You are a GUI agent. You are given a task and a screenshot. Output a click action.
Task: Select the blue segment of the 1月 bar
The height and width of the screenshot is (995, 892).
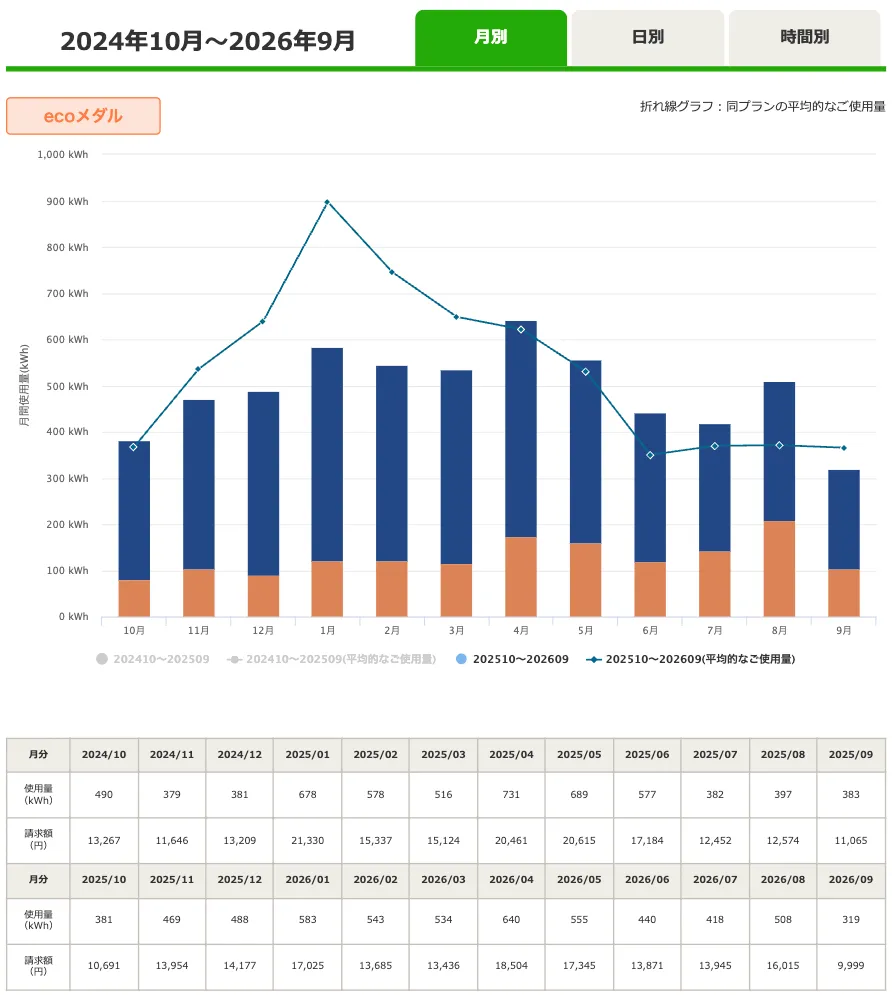point(327,454)
